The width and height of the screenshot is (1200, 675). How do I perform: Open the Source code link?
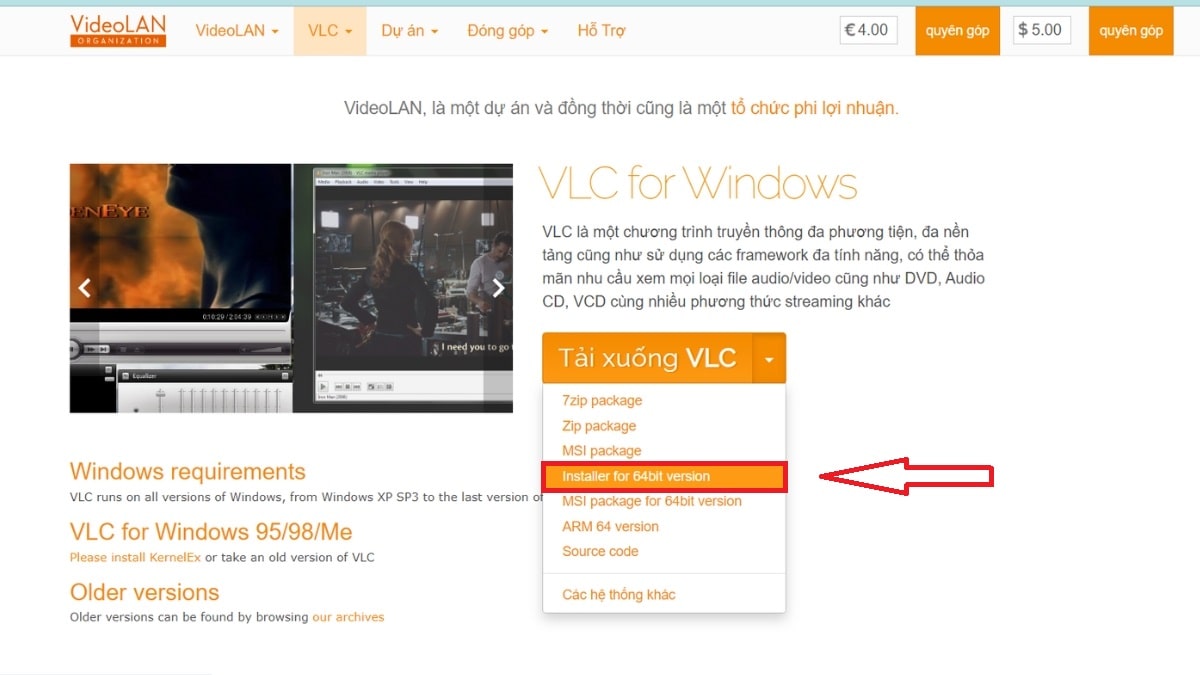(600, 551)
